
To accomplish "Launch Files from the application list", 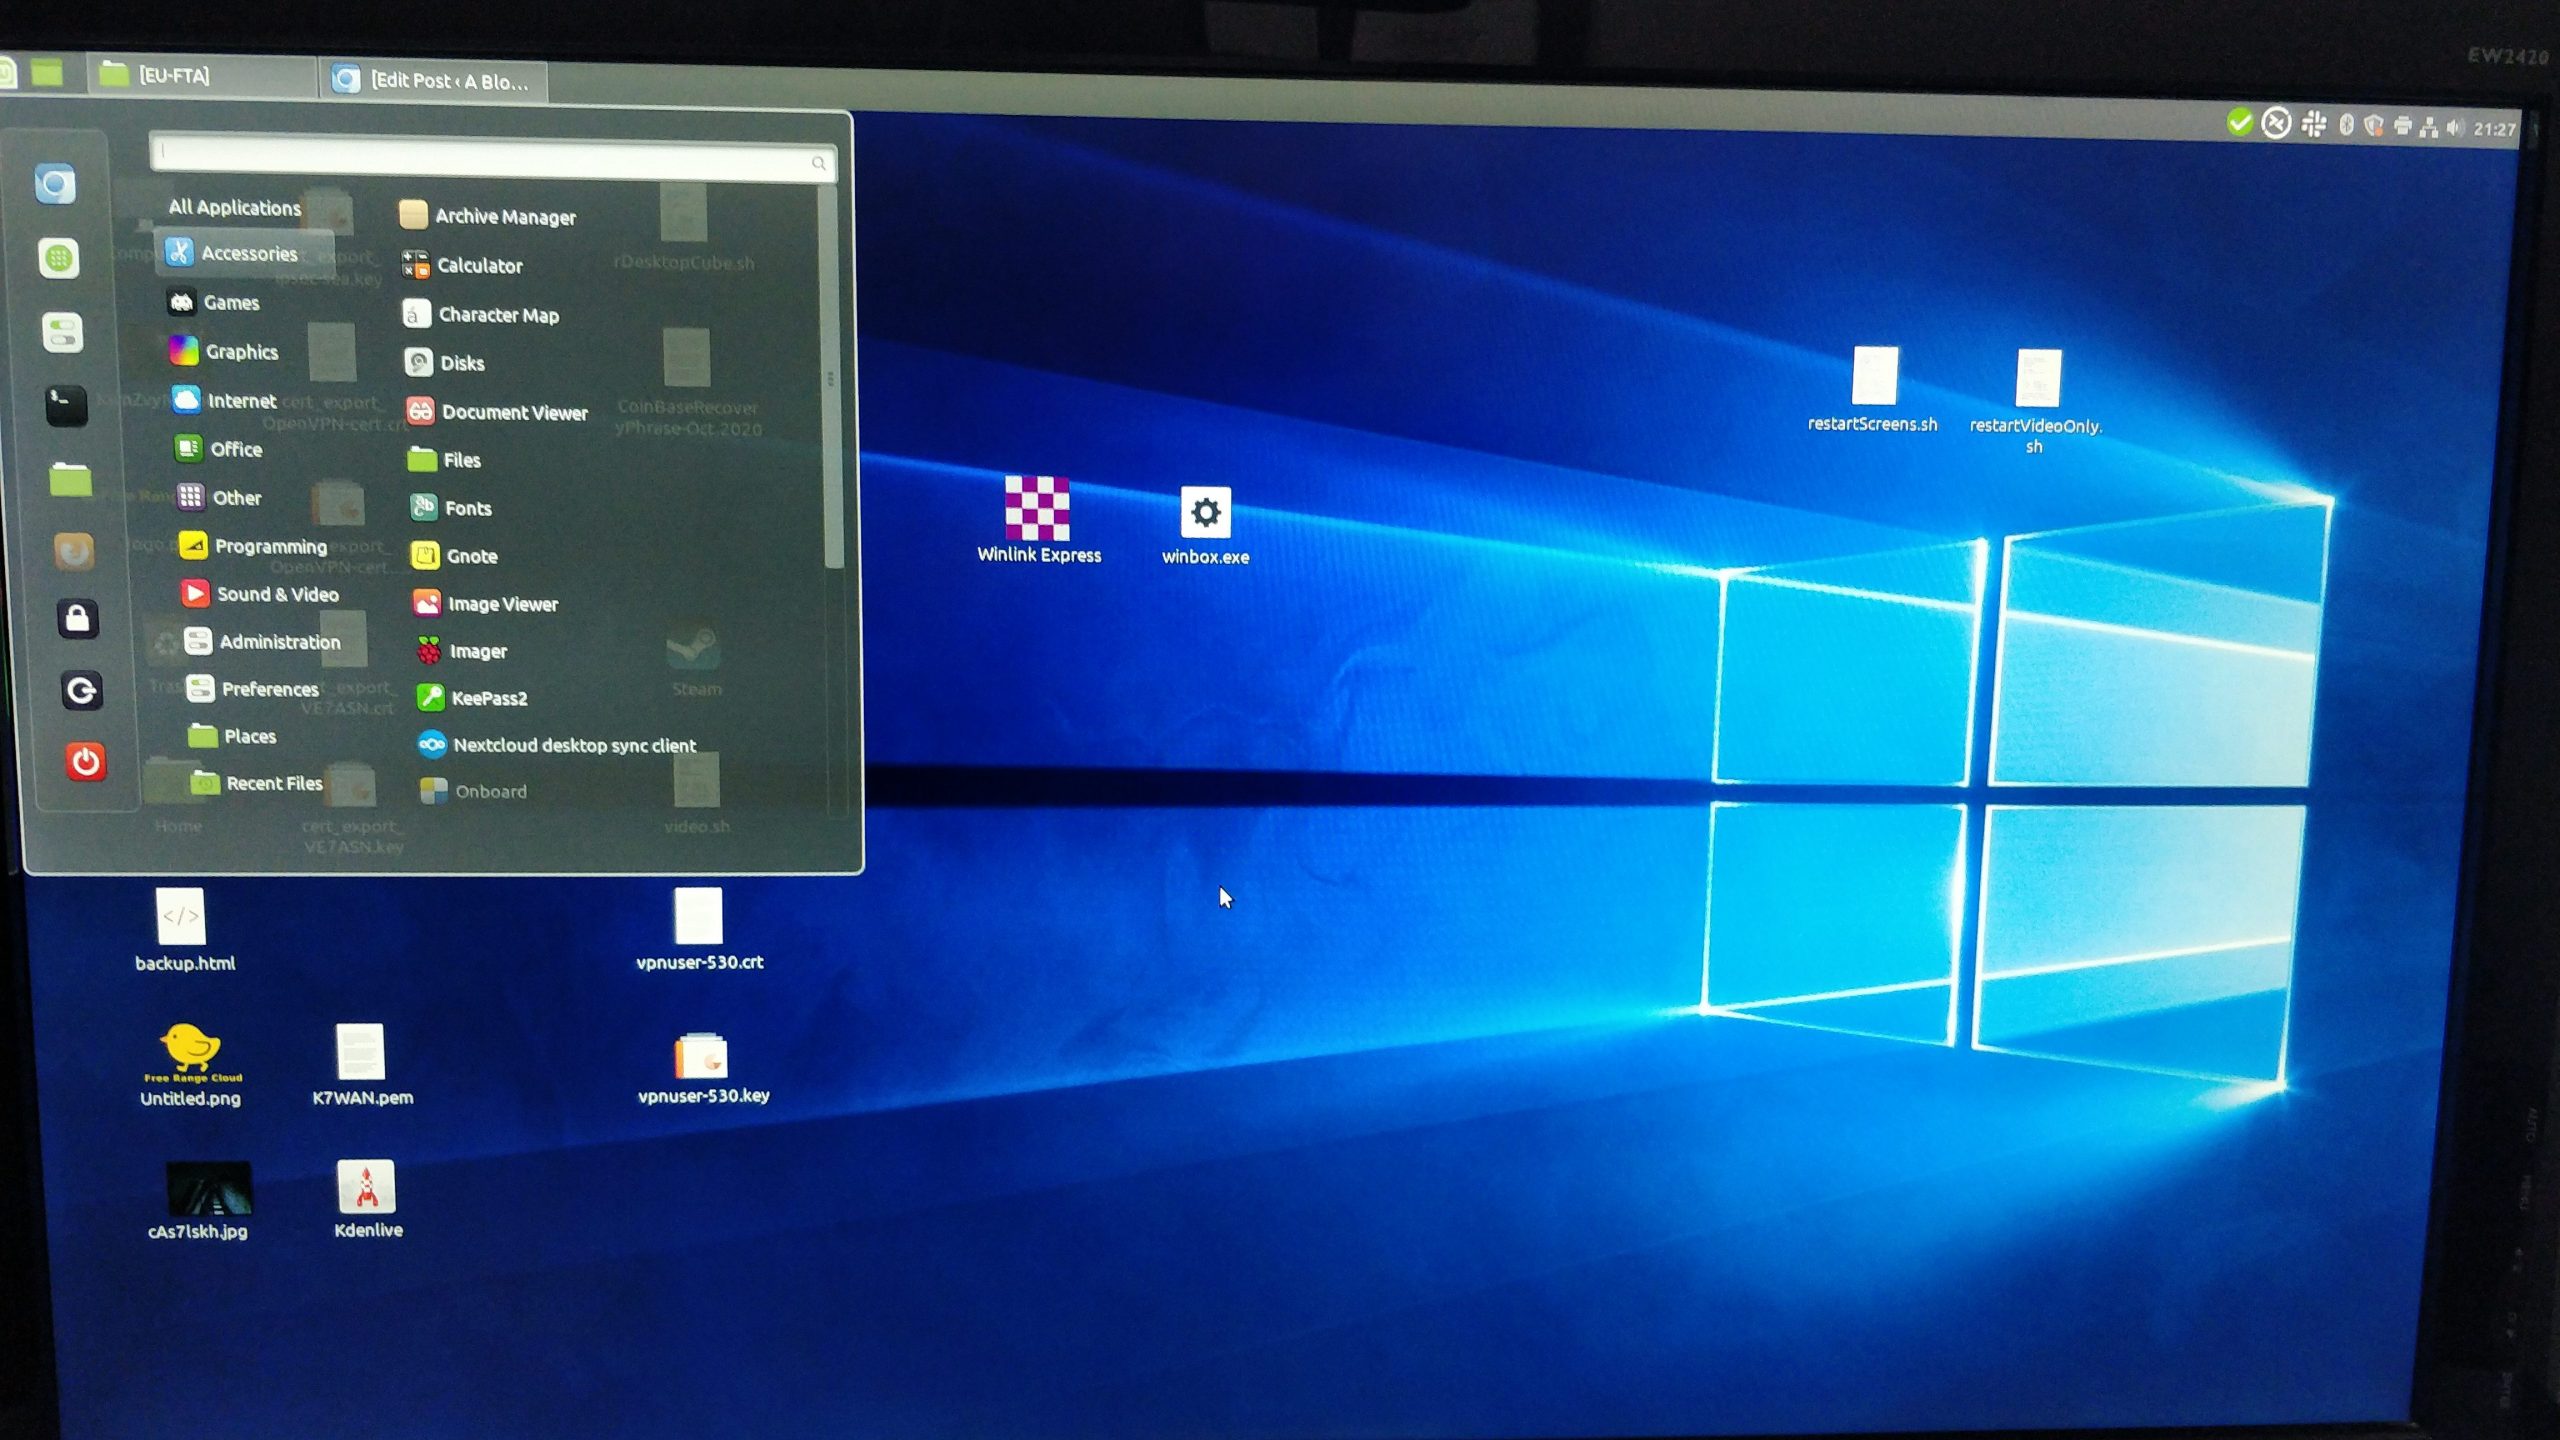I will 445,459.
